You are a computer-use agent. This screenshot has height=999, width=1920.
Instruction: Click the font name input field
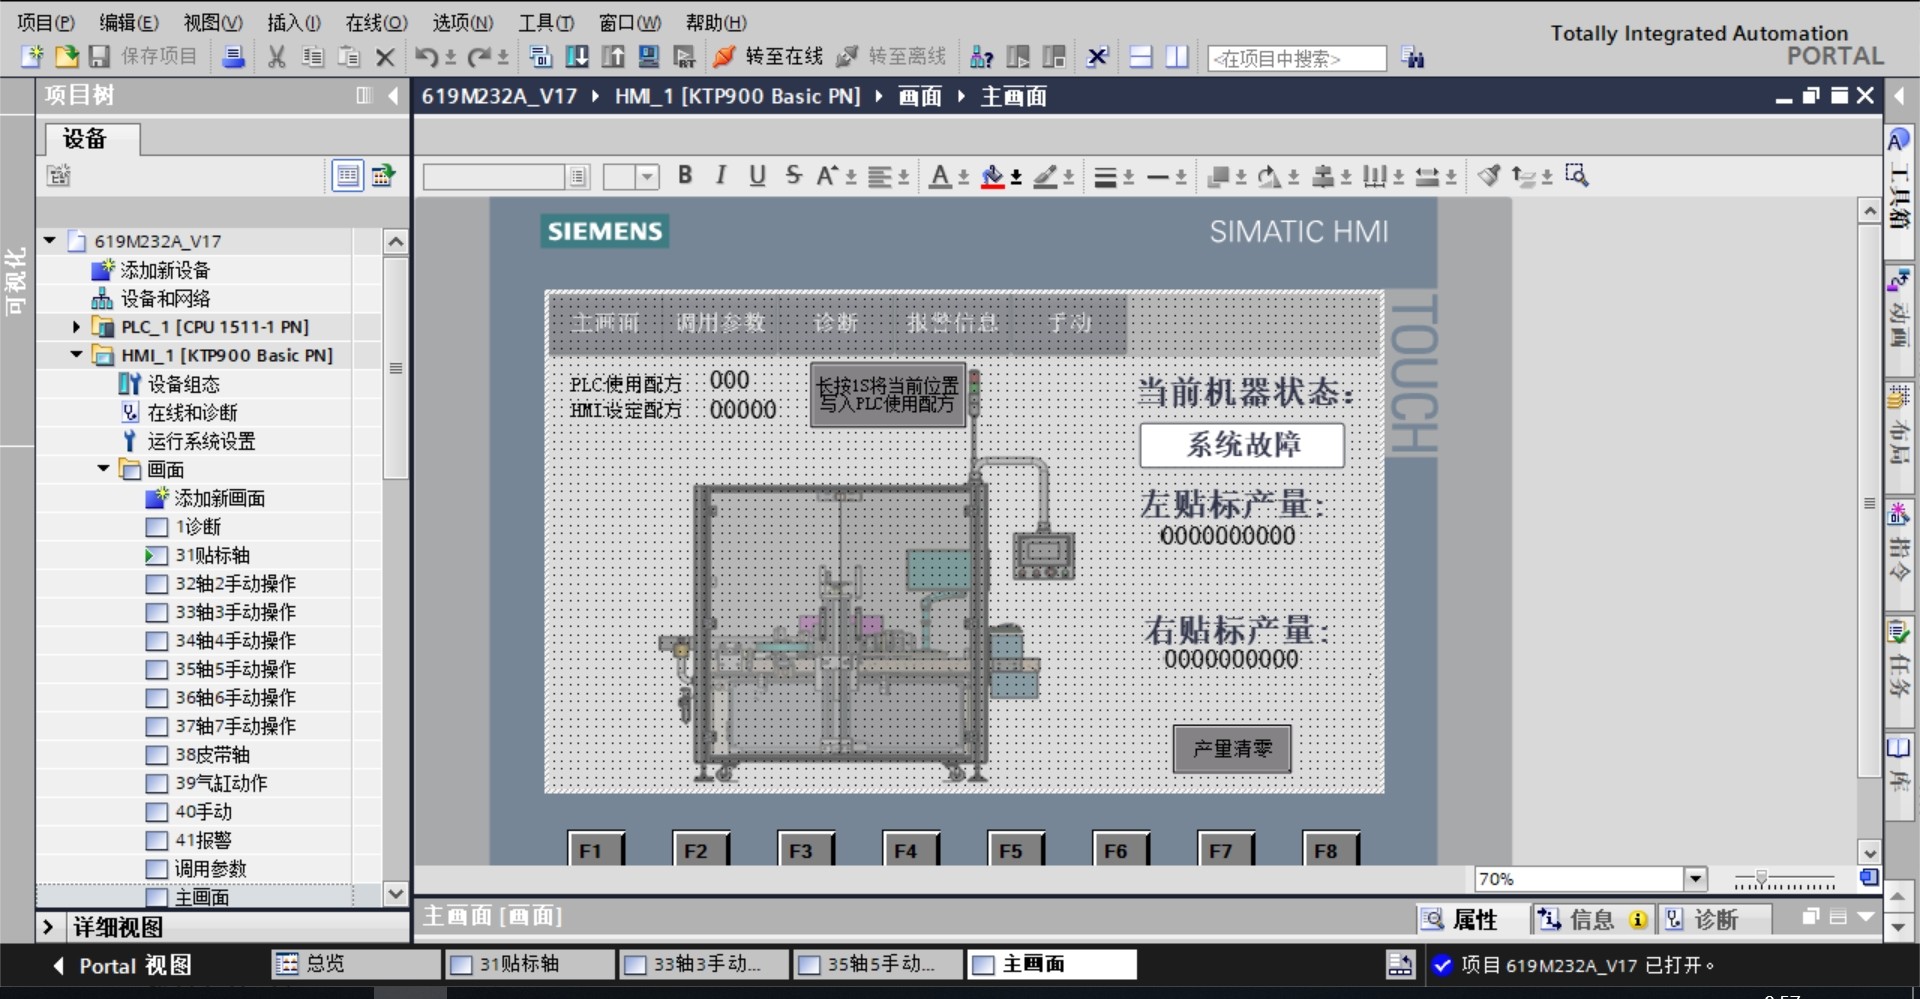[494, 177]
